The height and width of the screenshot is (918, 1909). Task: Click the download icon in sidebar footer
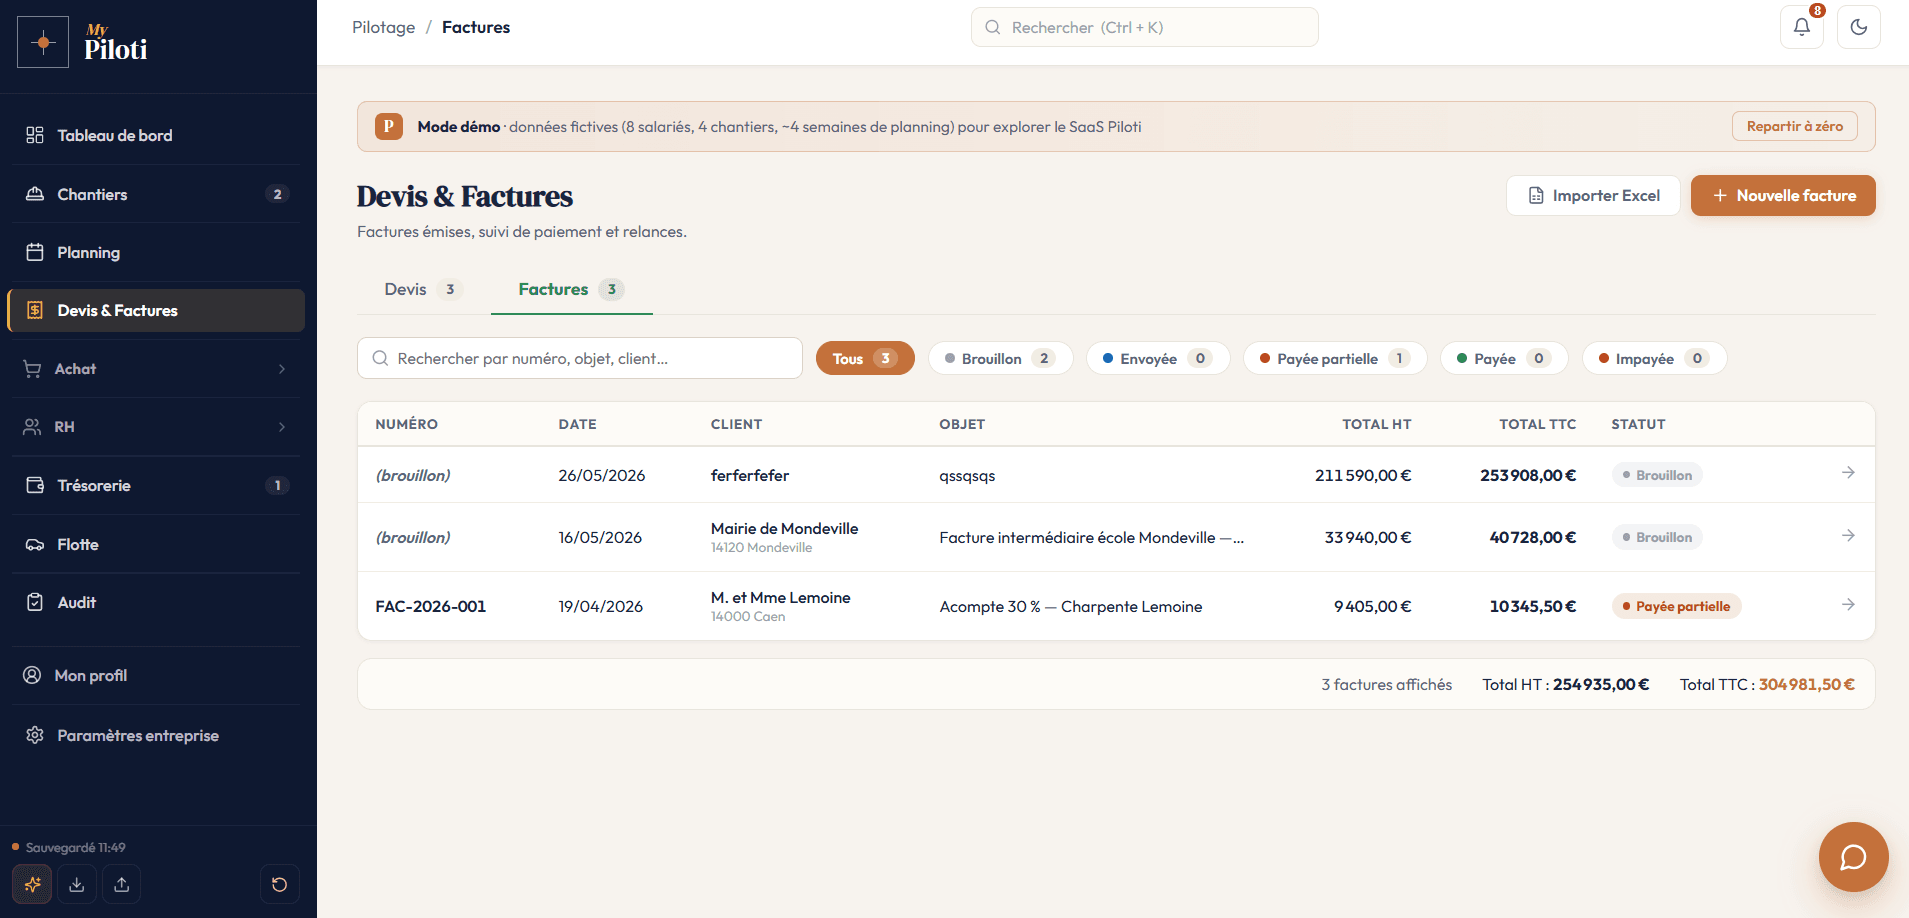[77, 884]
